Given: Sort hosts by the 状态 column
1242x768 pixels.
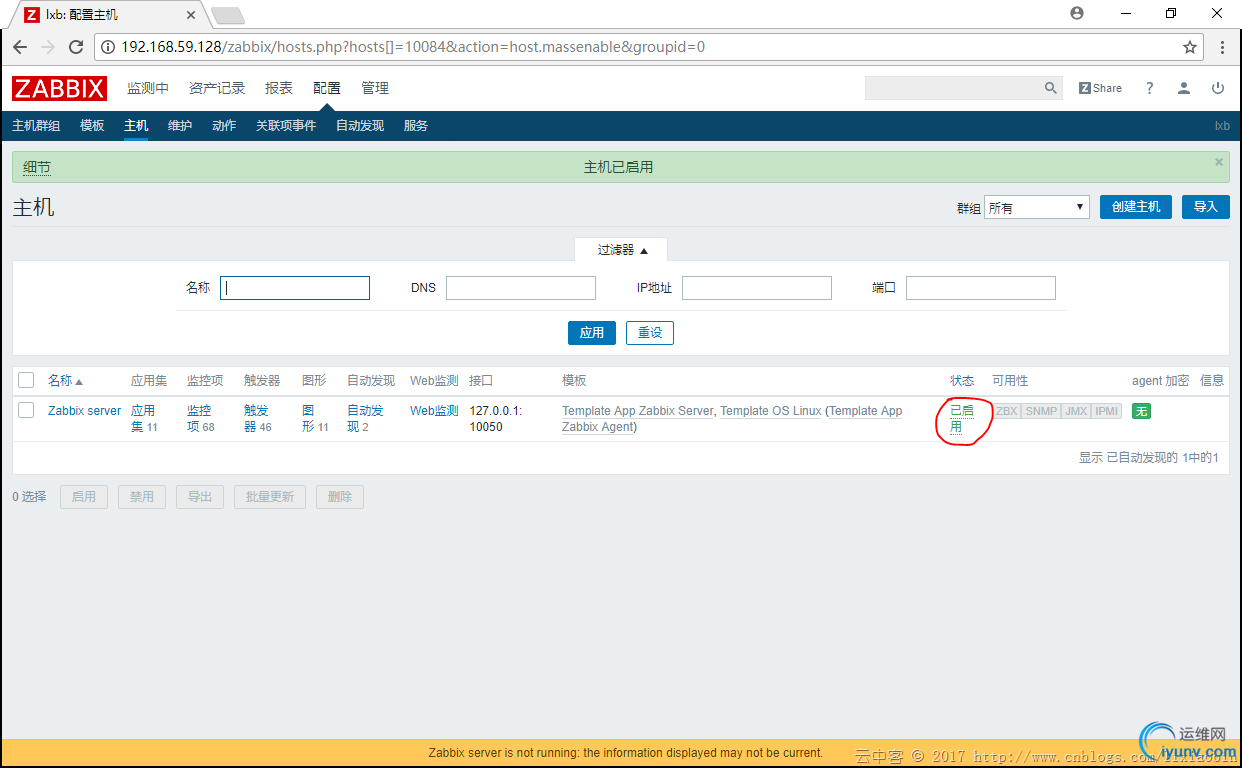Looking at the screenshot, I should pos(962,381).
